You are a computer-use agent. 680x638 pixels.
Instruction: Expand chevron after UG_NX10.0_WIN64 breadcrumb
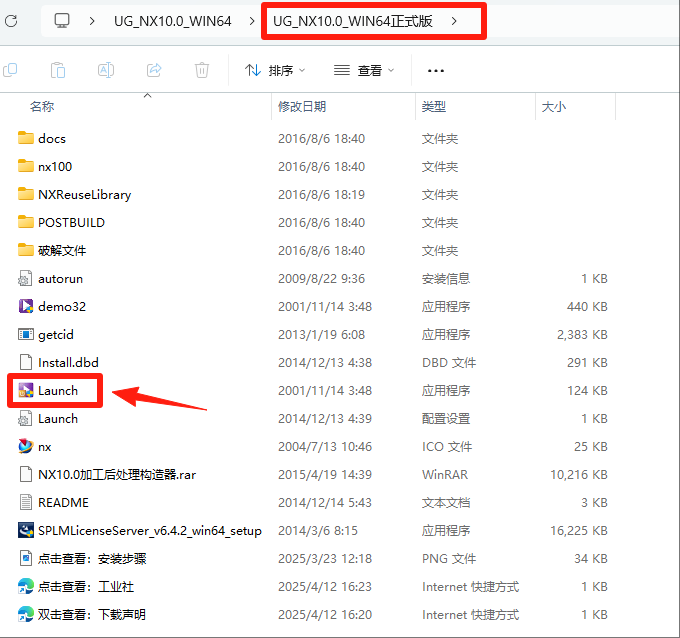252,21
